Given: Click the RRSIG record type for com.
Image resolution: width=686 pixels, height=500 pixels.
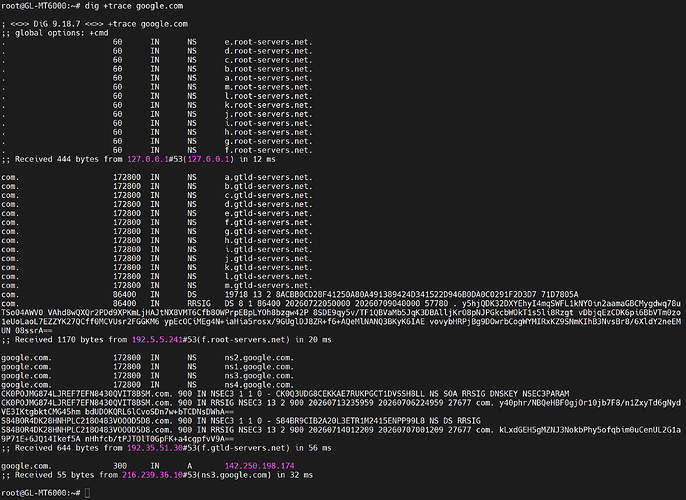Looking at the screenshot, I should point(199,304).
